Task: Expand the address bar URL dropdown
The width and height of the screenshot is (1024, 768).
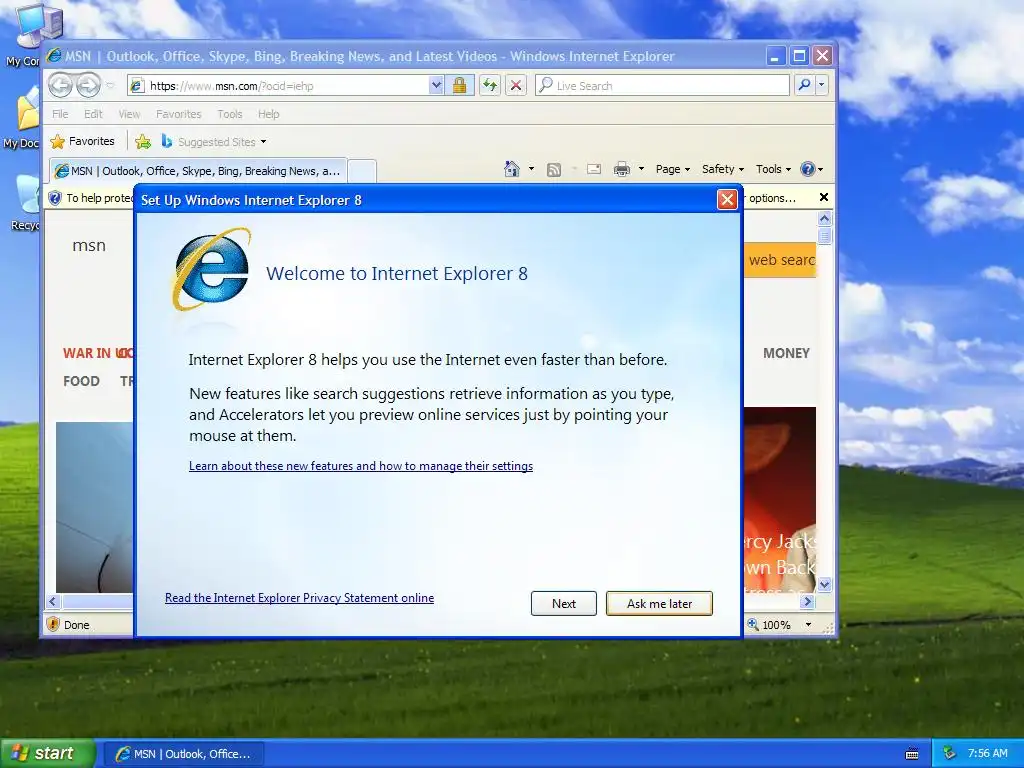Action: tap(436, 85)
